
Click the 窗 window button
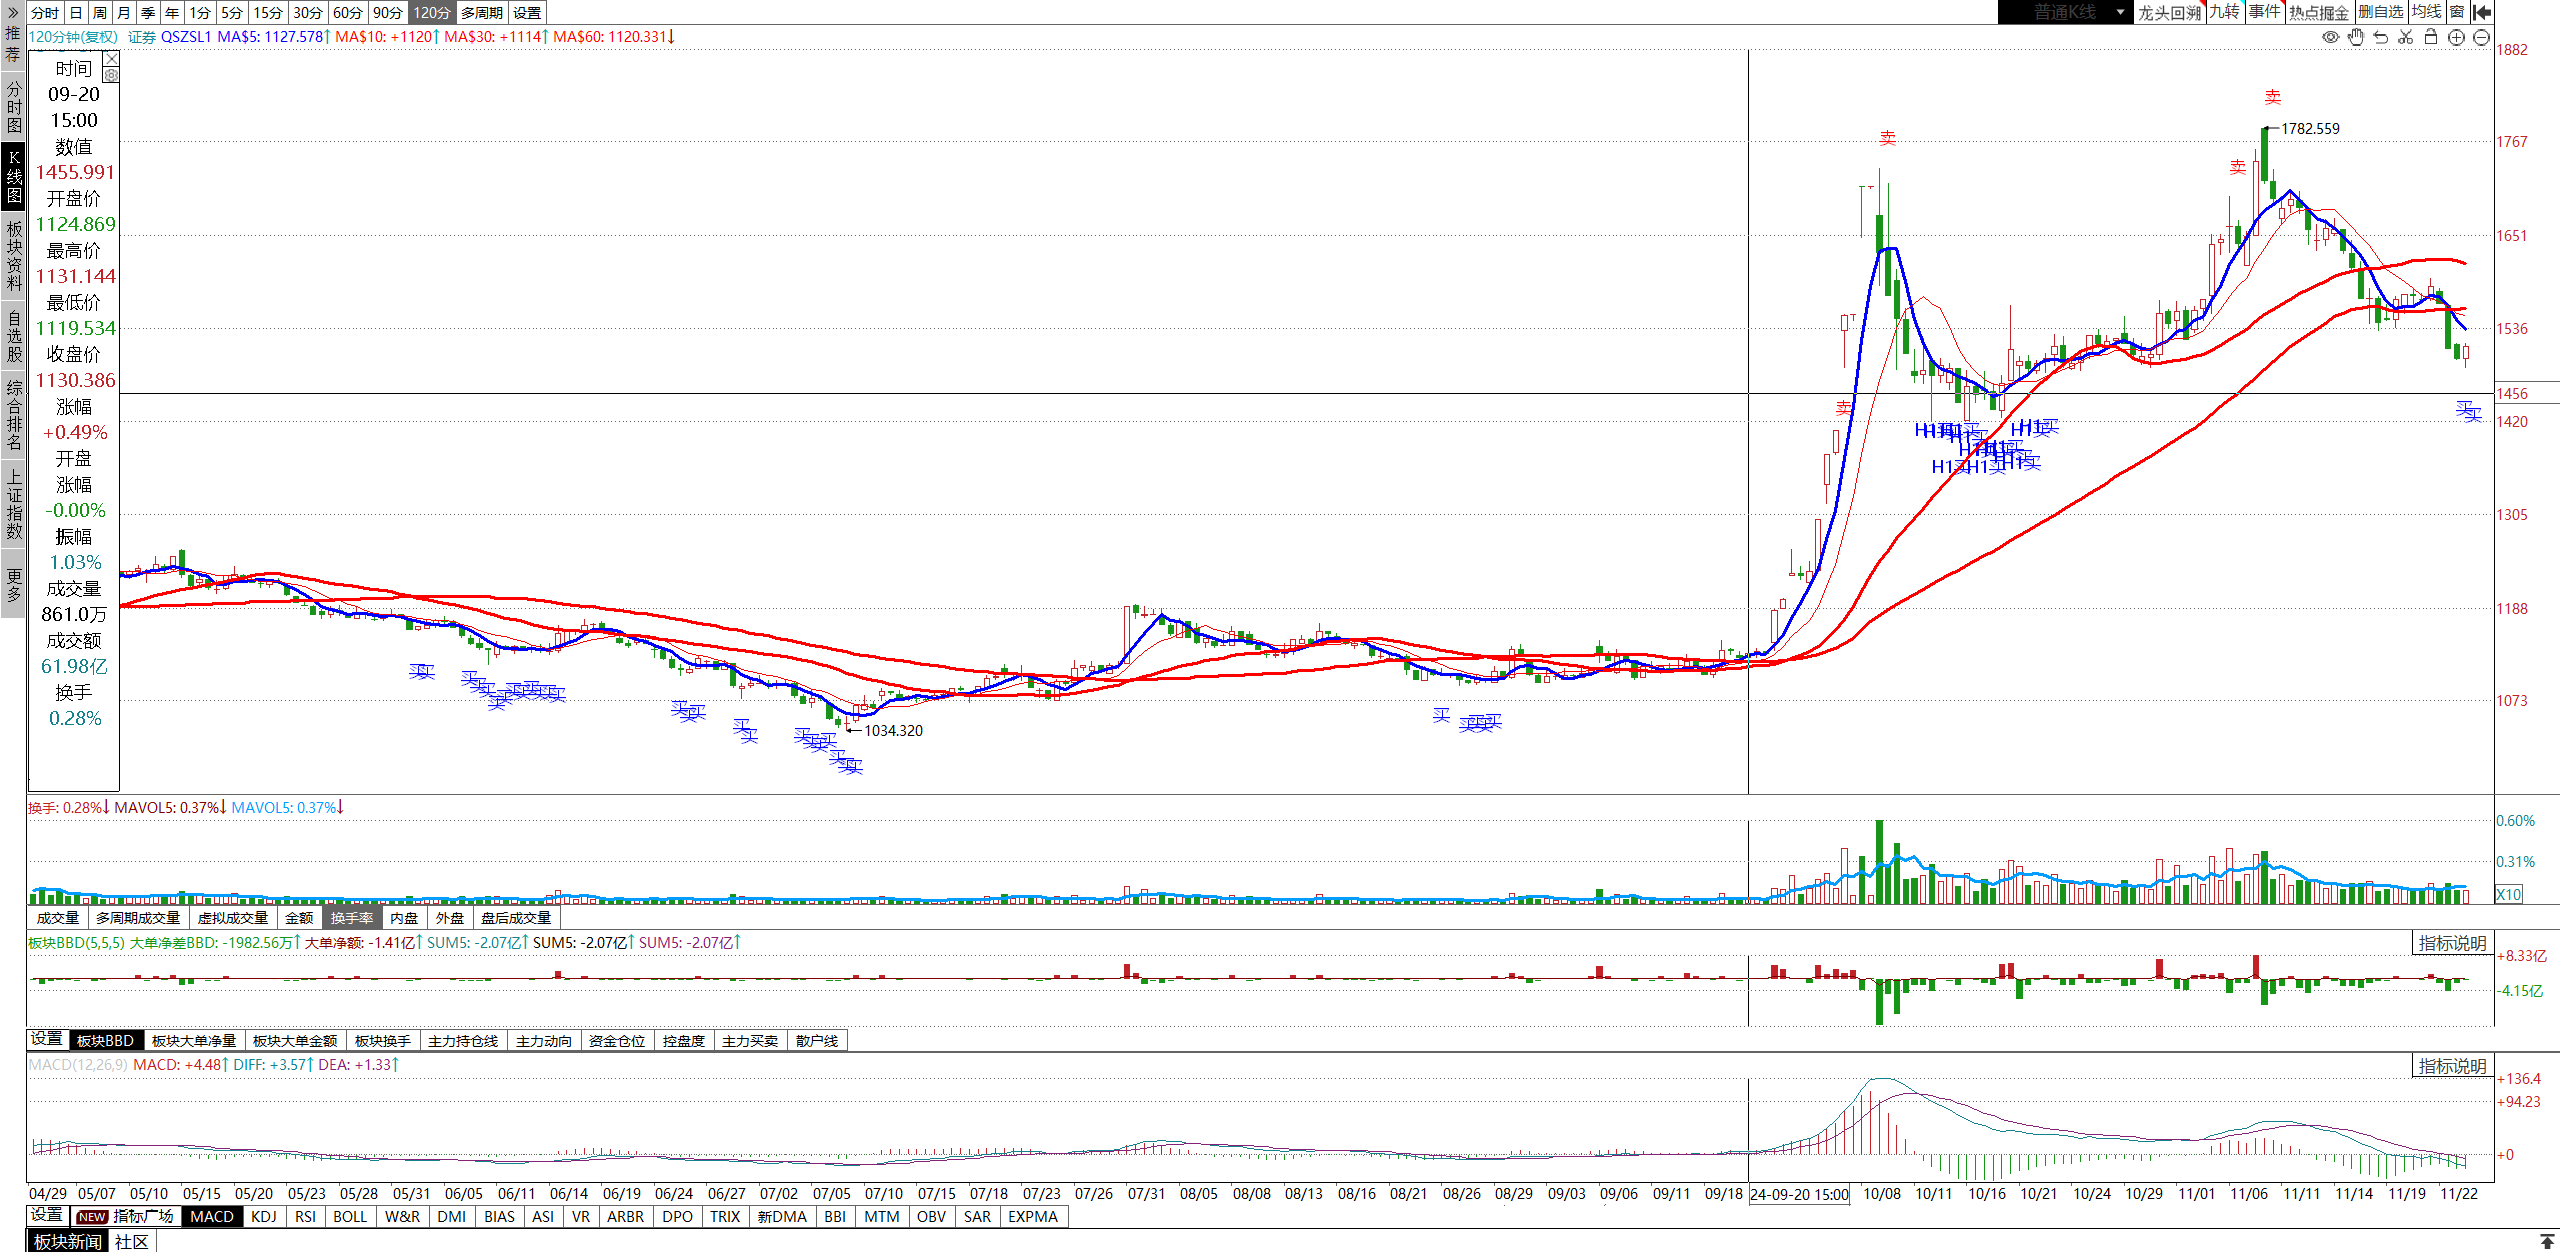click(x=2457, y=12)
